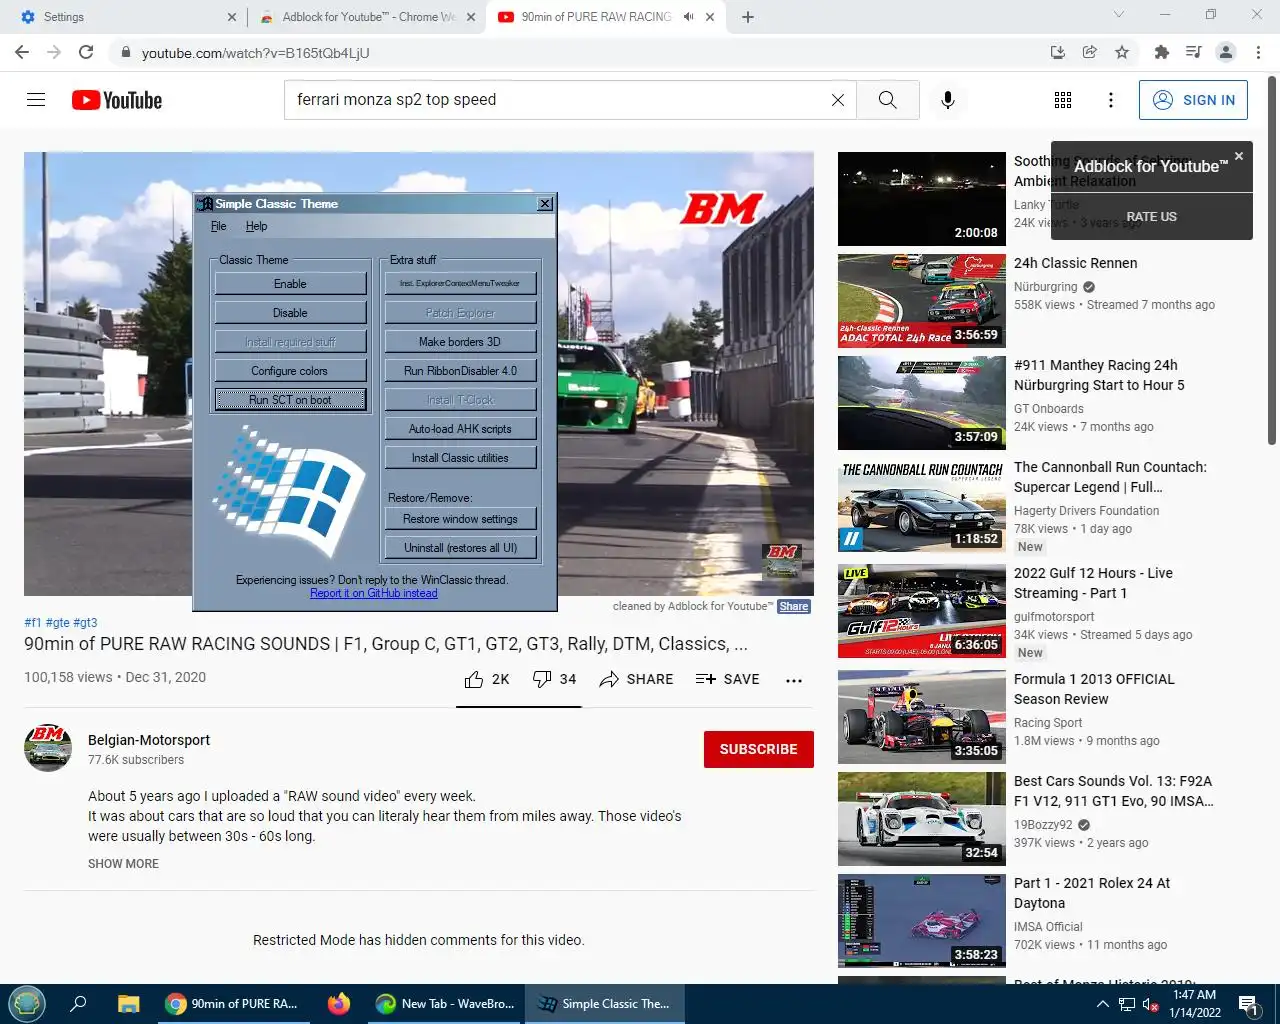The height and width of the screenshot is (1024, 1280).
Task: Click Disable classic theme button
Action: (x=290, y=313)
